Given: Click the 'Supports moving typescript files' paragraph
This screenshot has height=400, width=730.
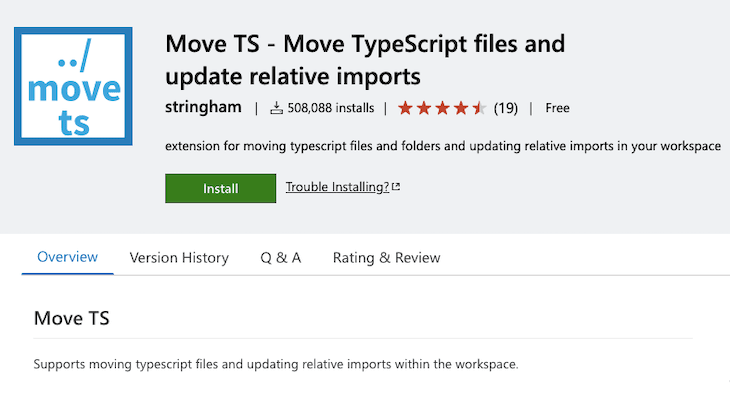Looking at the screenshot, I should [276, 364].
